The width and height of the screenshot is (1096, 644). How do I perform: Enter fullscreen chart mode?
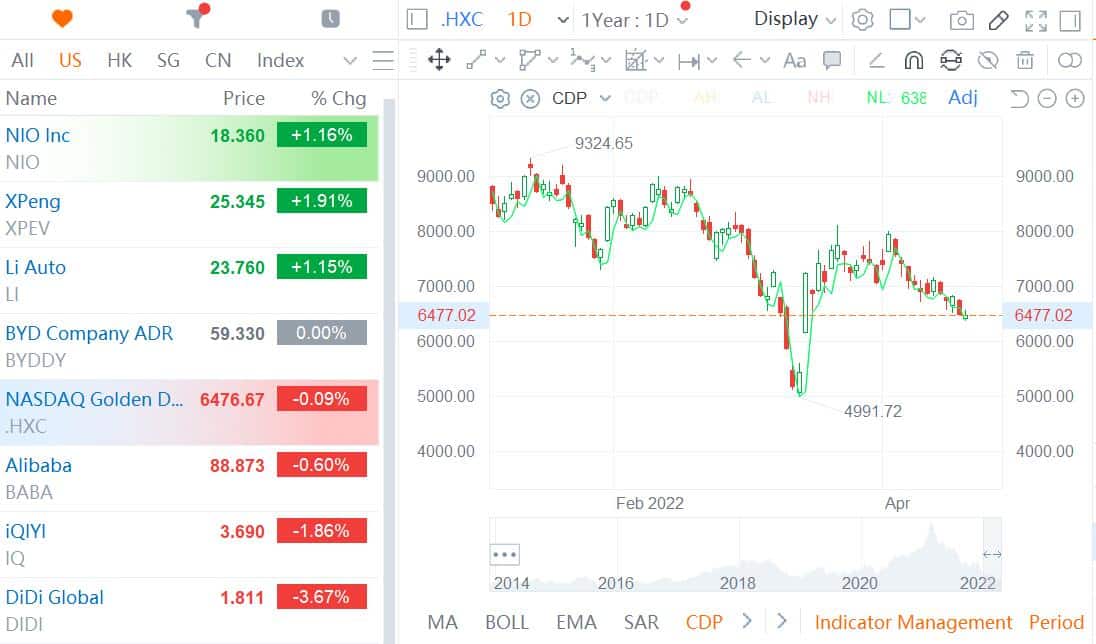1036,20
